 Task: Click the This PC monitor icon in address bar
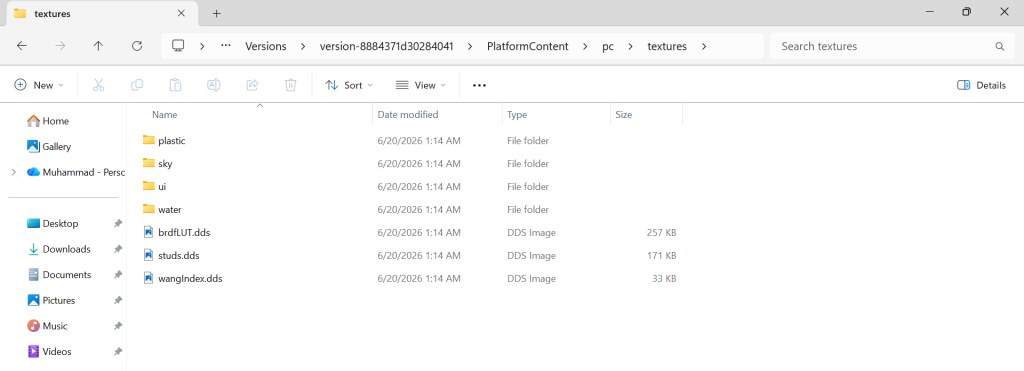coord(178,46)
